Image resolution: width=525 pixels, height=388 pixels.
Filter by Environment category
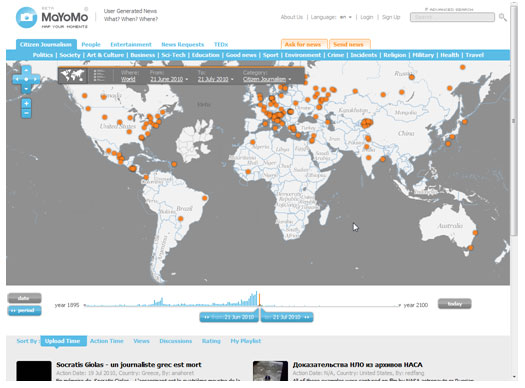303,55
